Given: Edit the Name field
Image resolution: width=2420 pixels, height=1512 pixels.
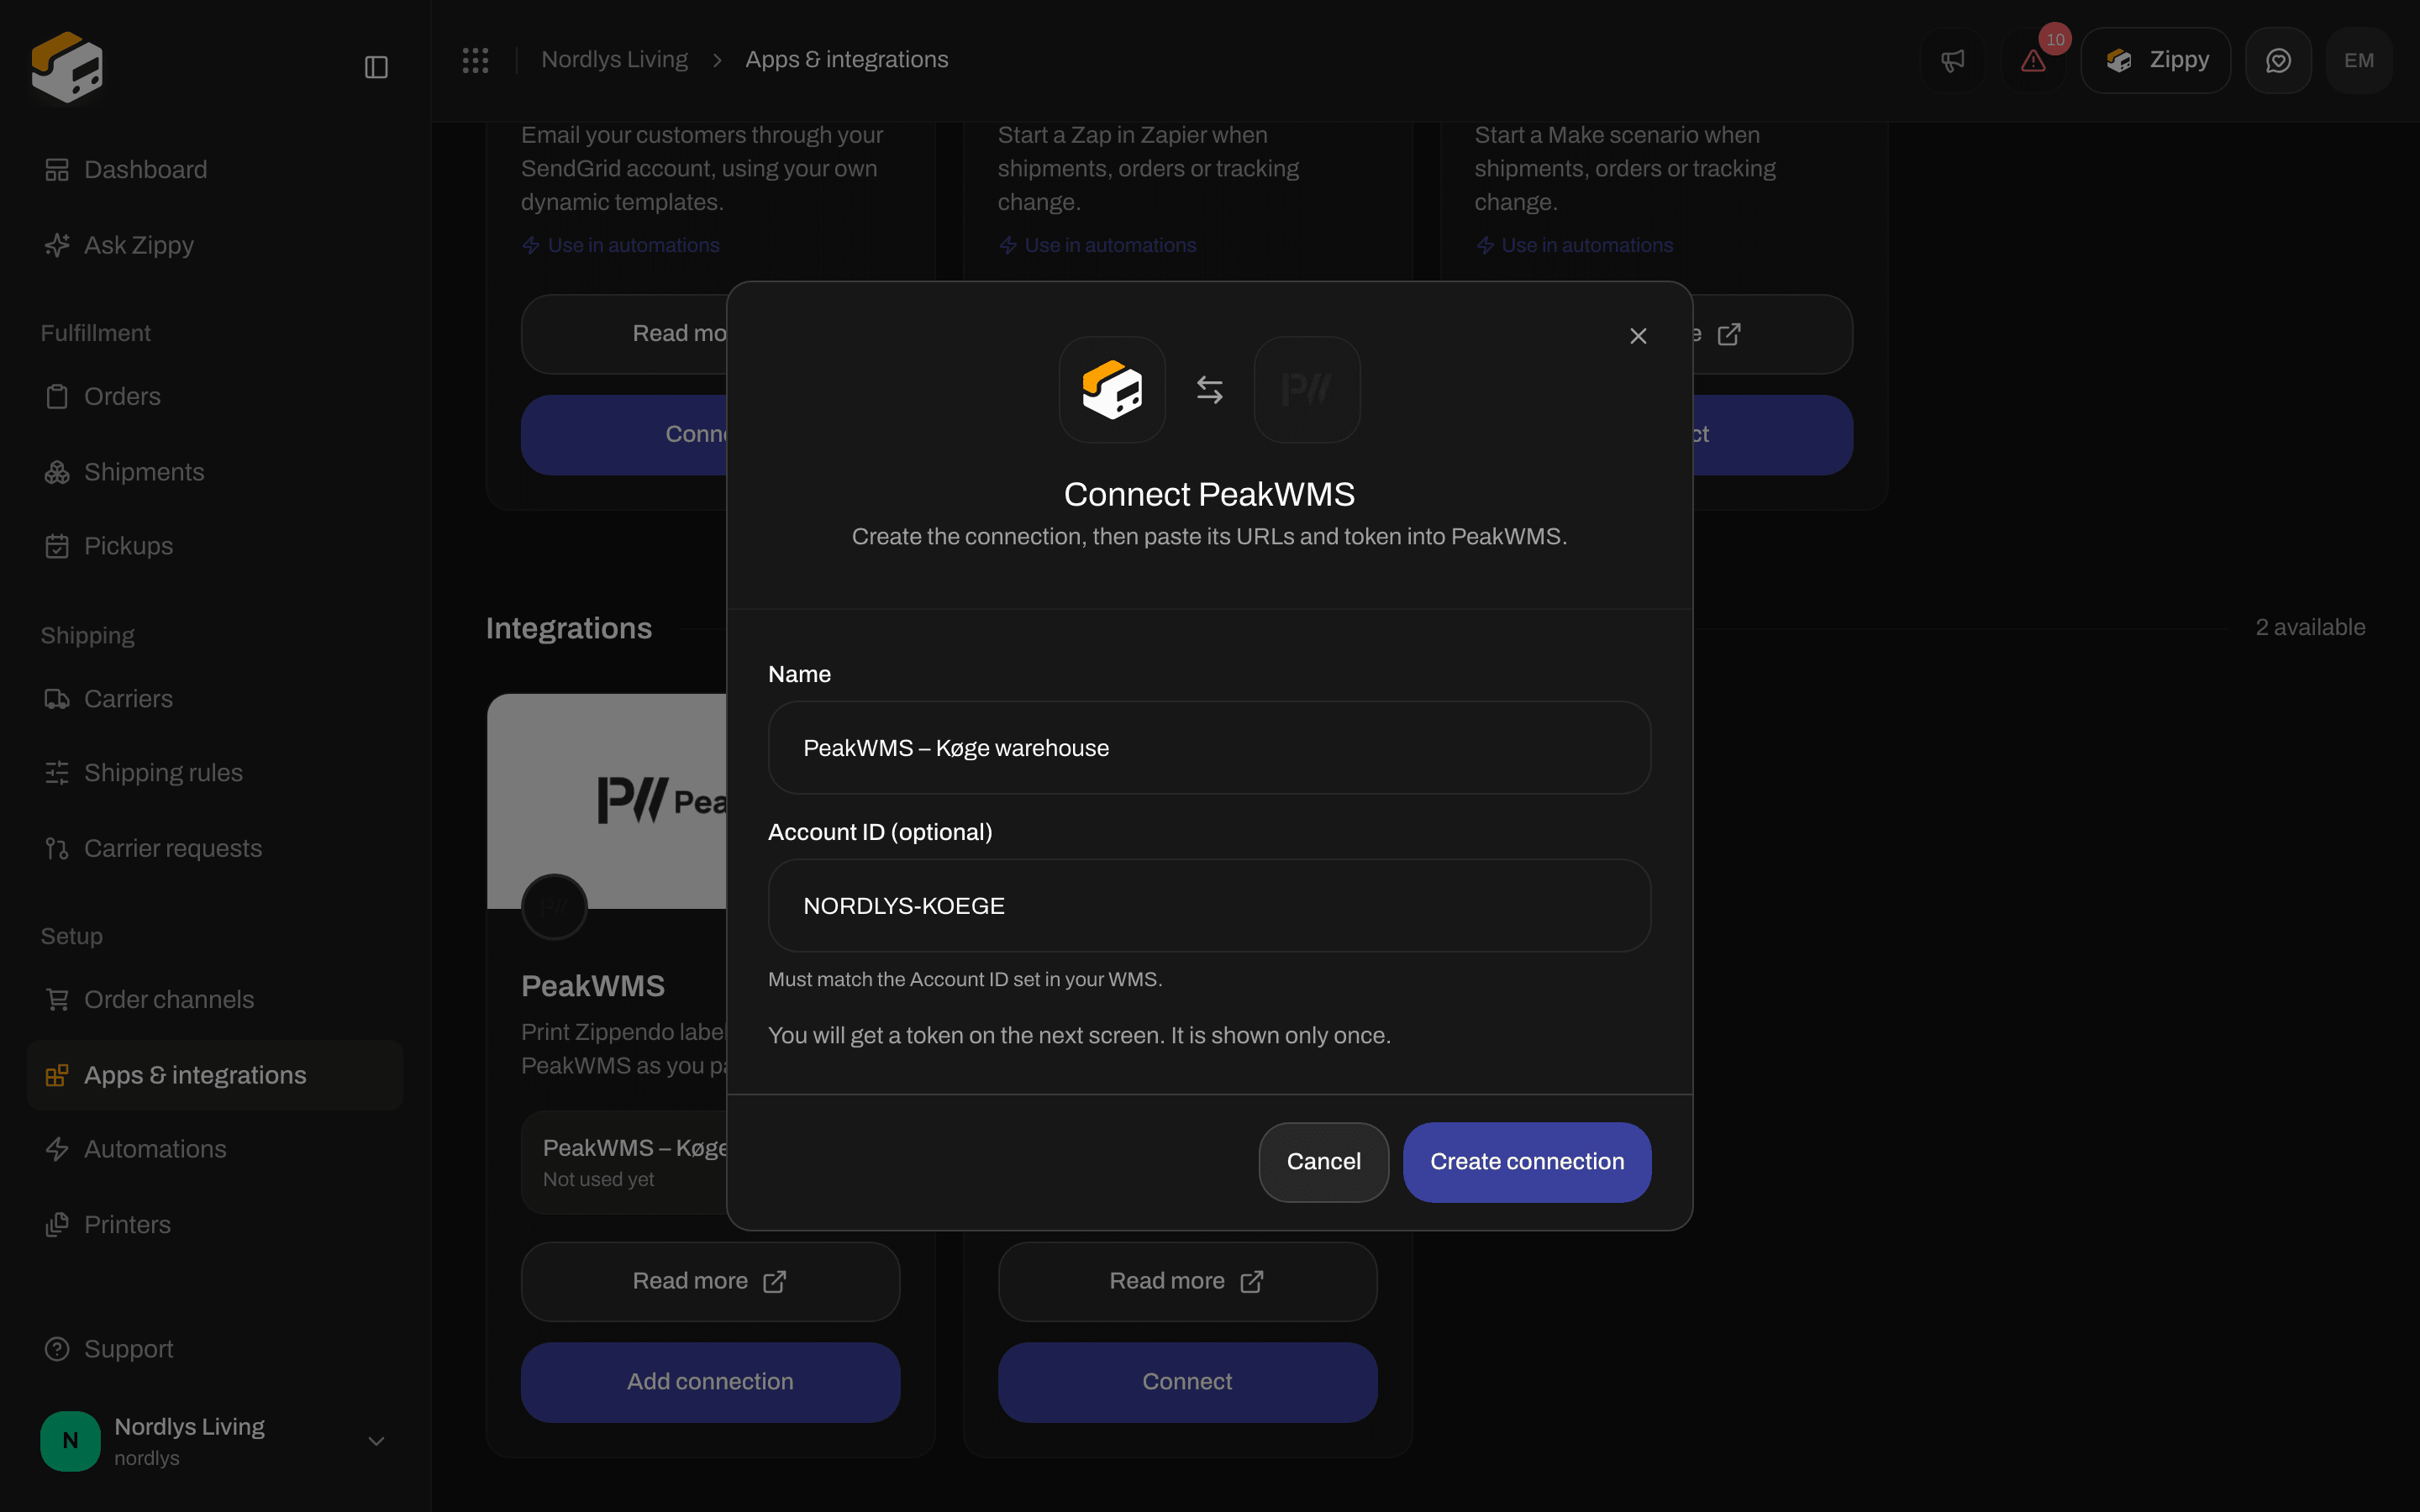Looking at the screenshot, I should tap(1209, 748).
